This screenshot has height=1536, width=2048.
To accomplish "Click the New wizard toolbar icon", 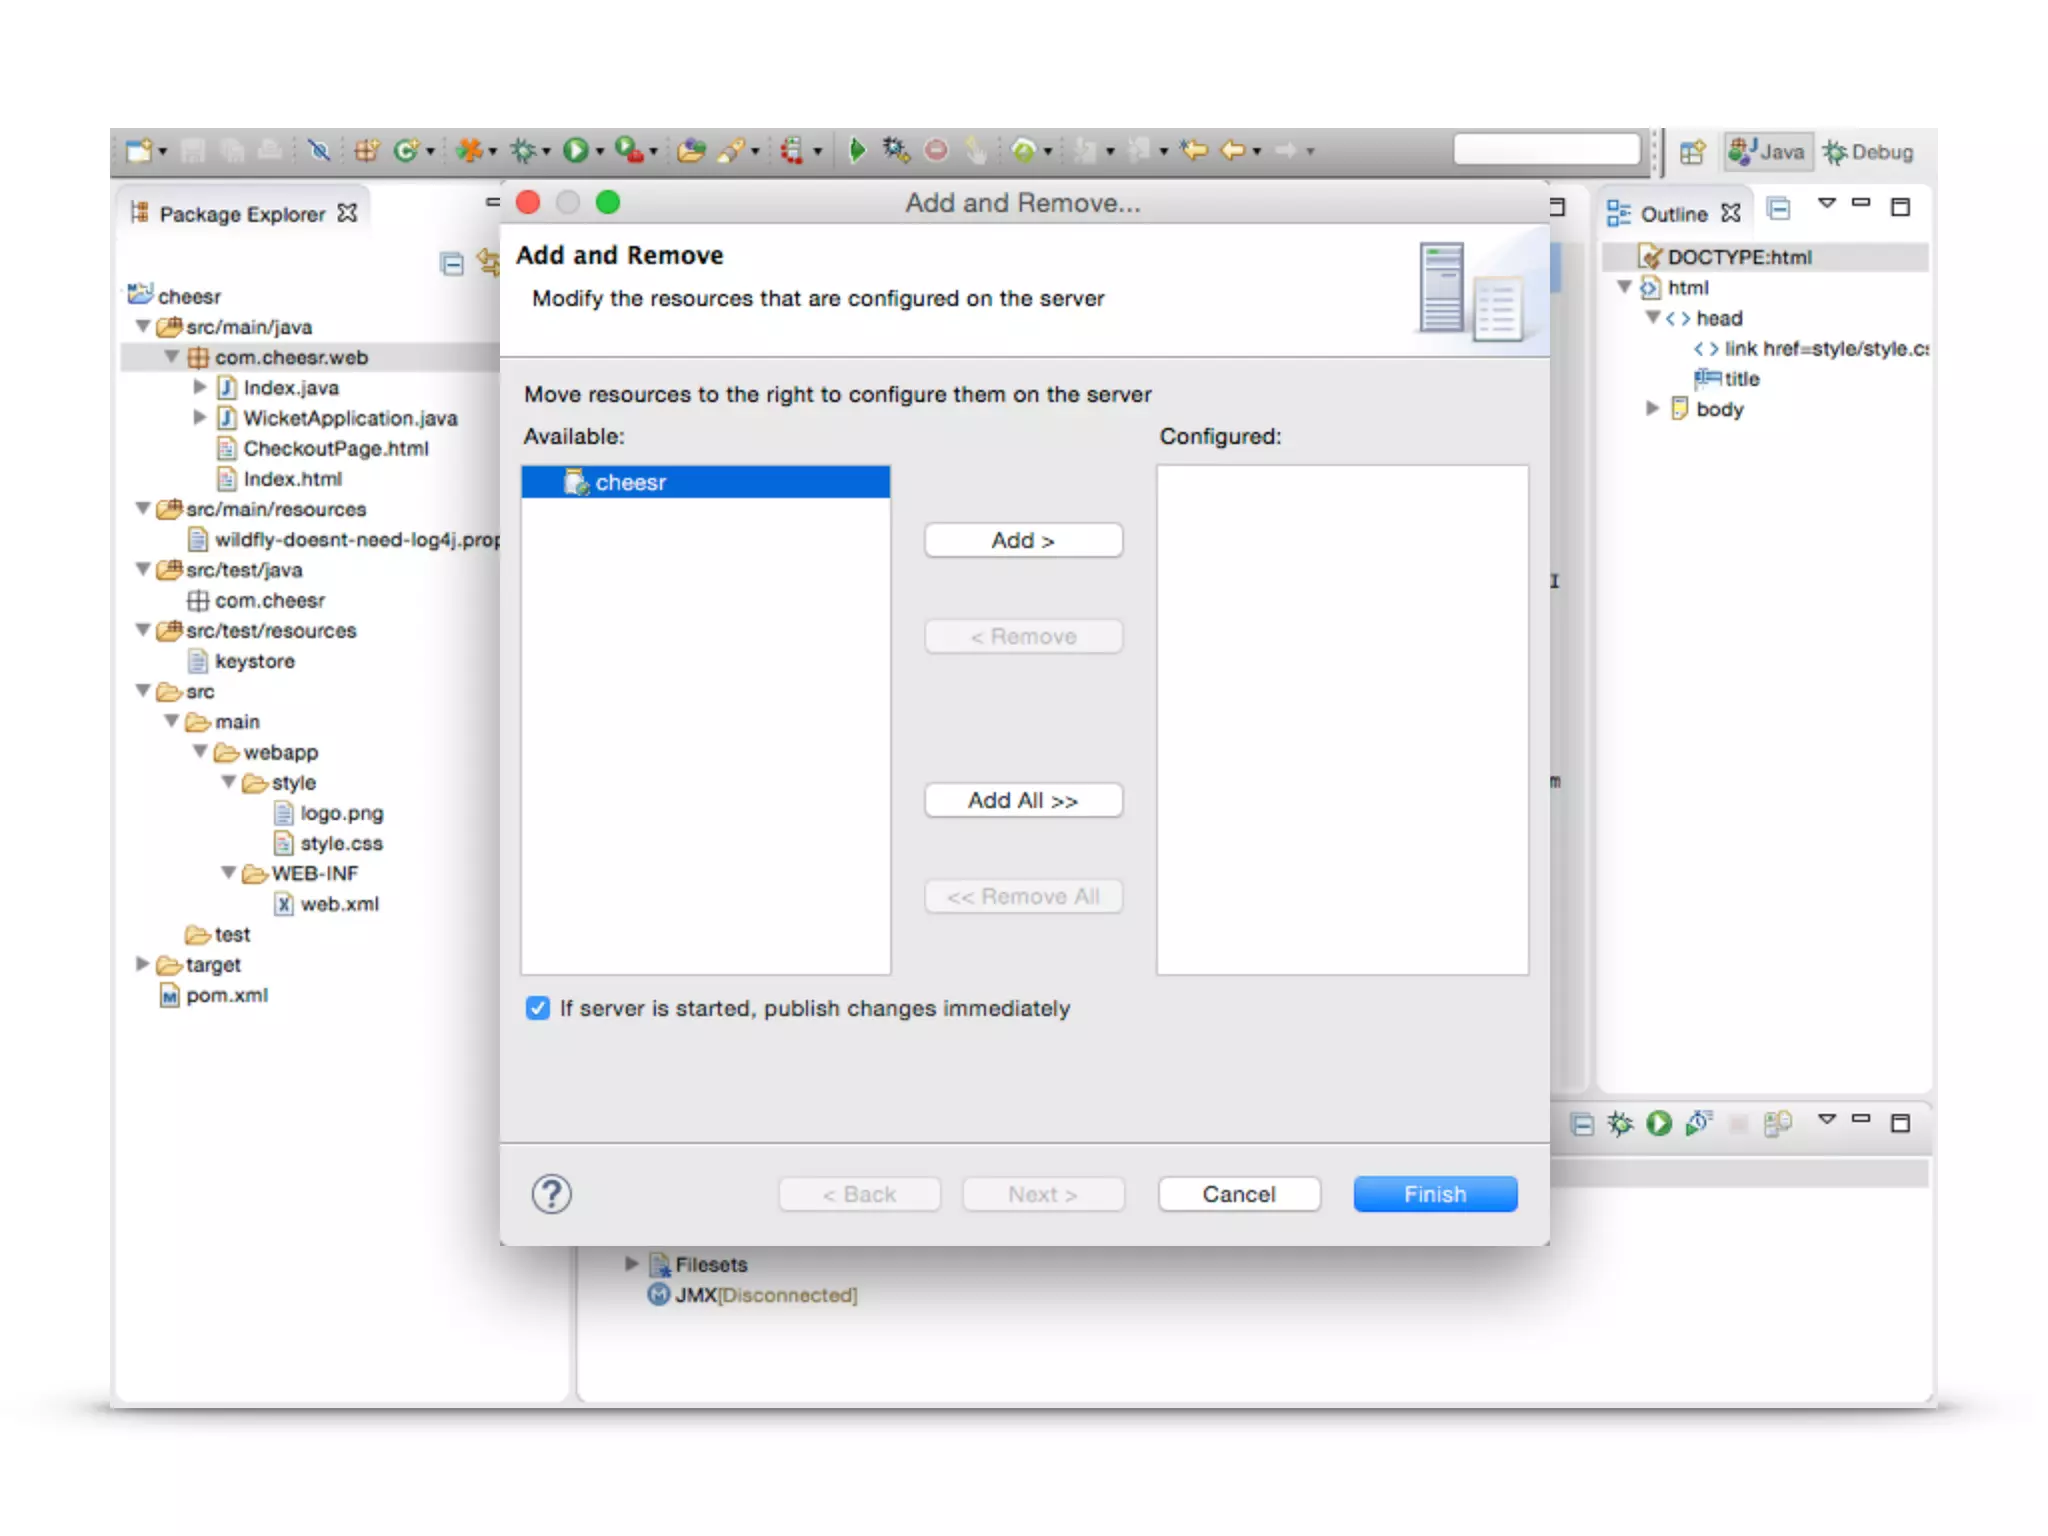I will [139, 150].
